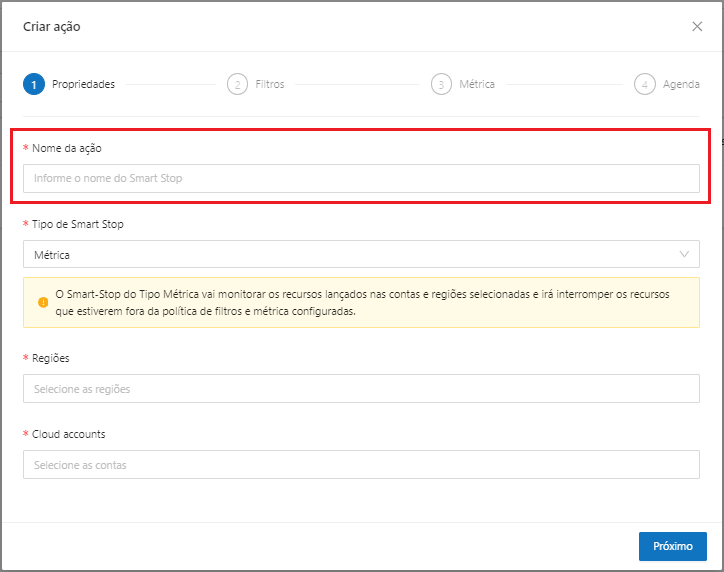724x572 pixels.
Task: Click the Nome da ação field label
Action: 67,148
